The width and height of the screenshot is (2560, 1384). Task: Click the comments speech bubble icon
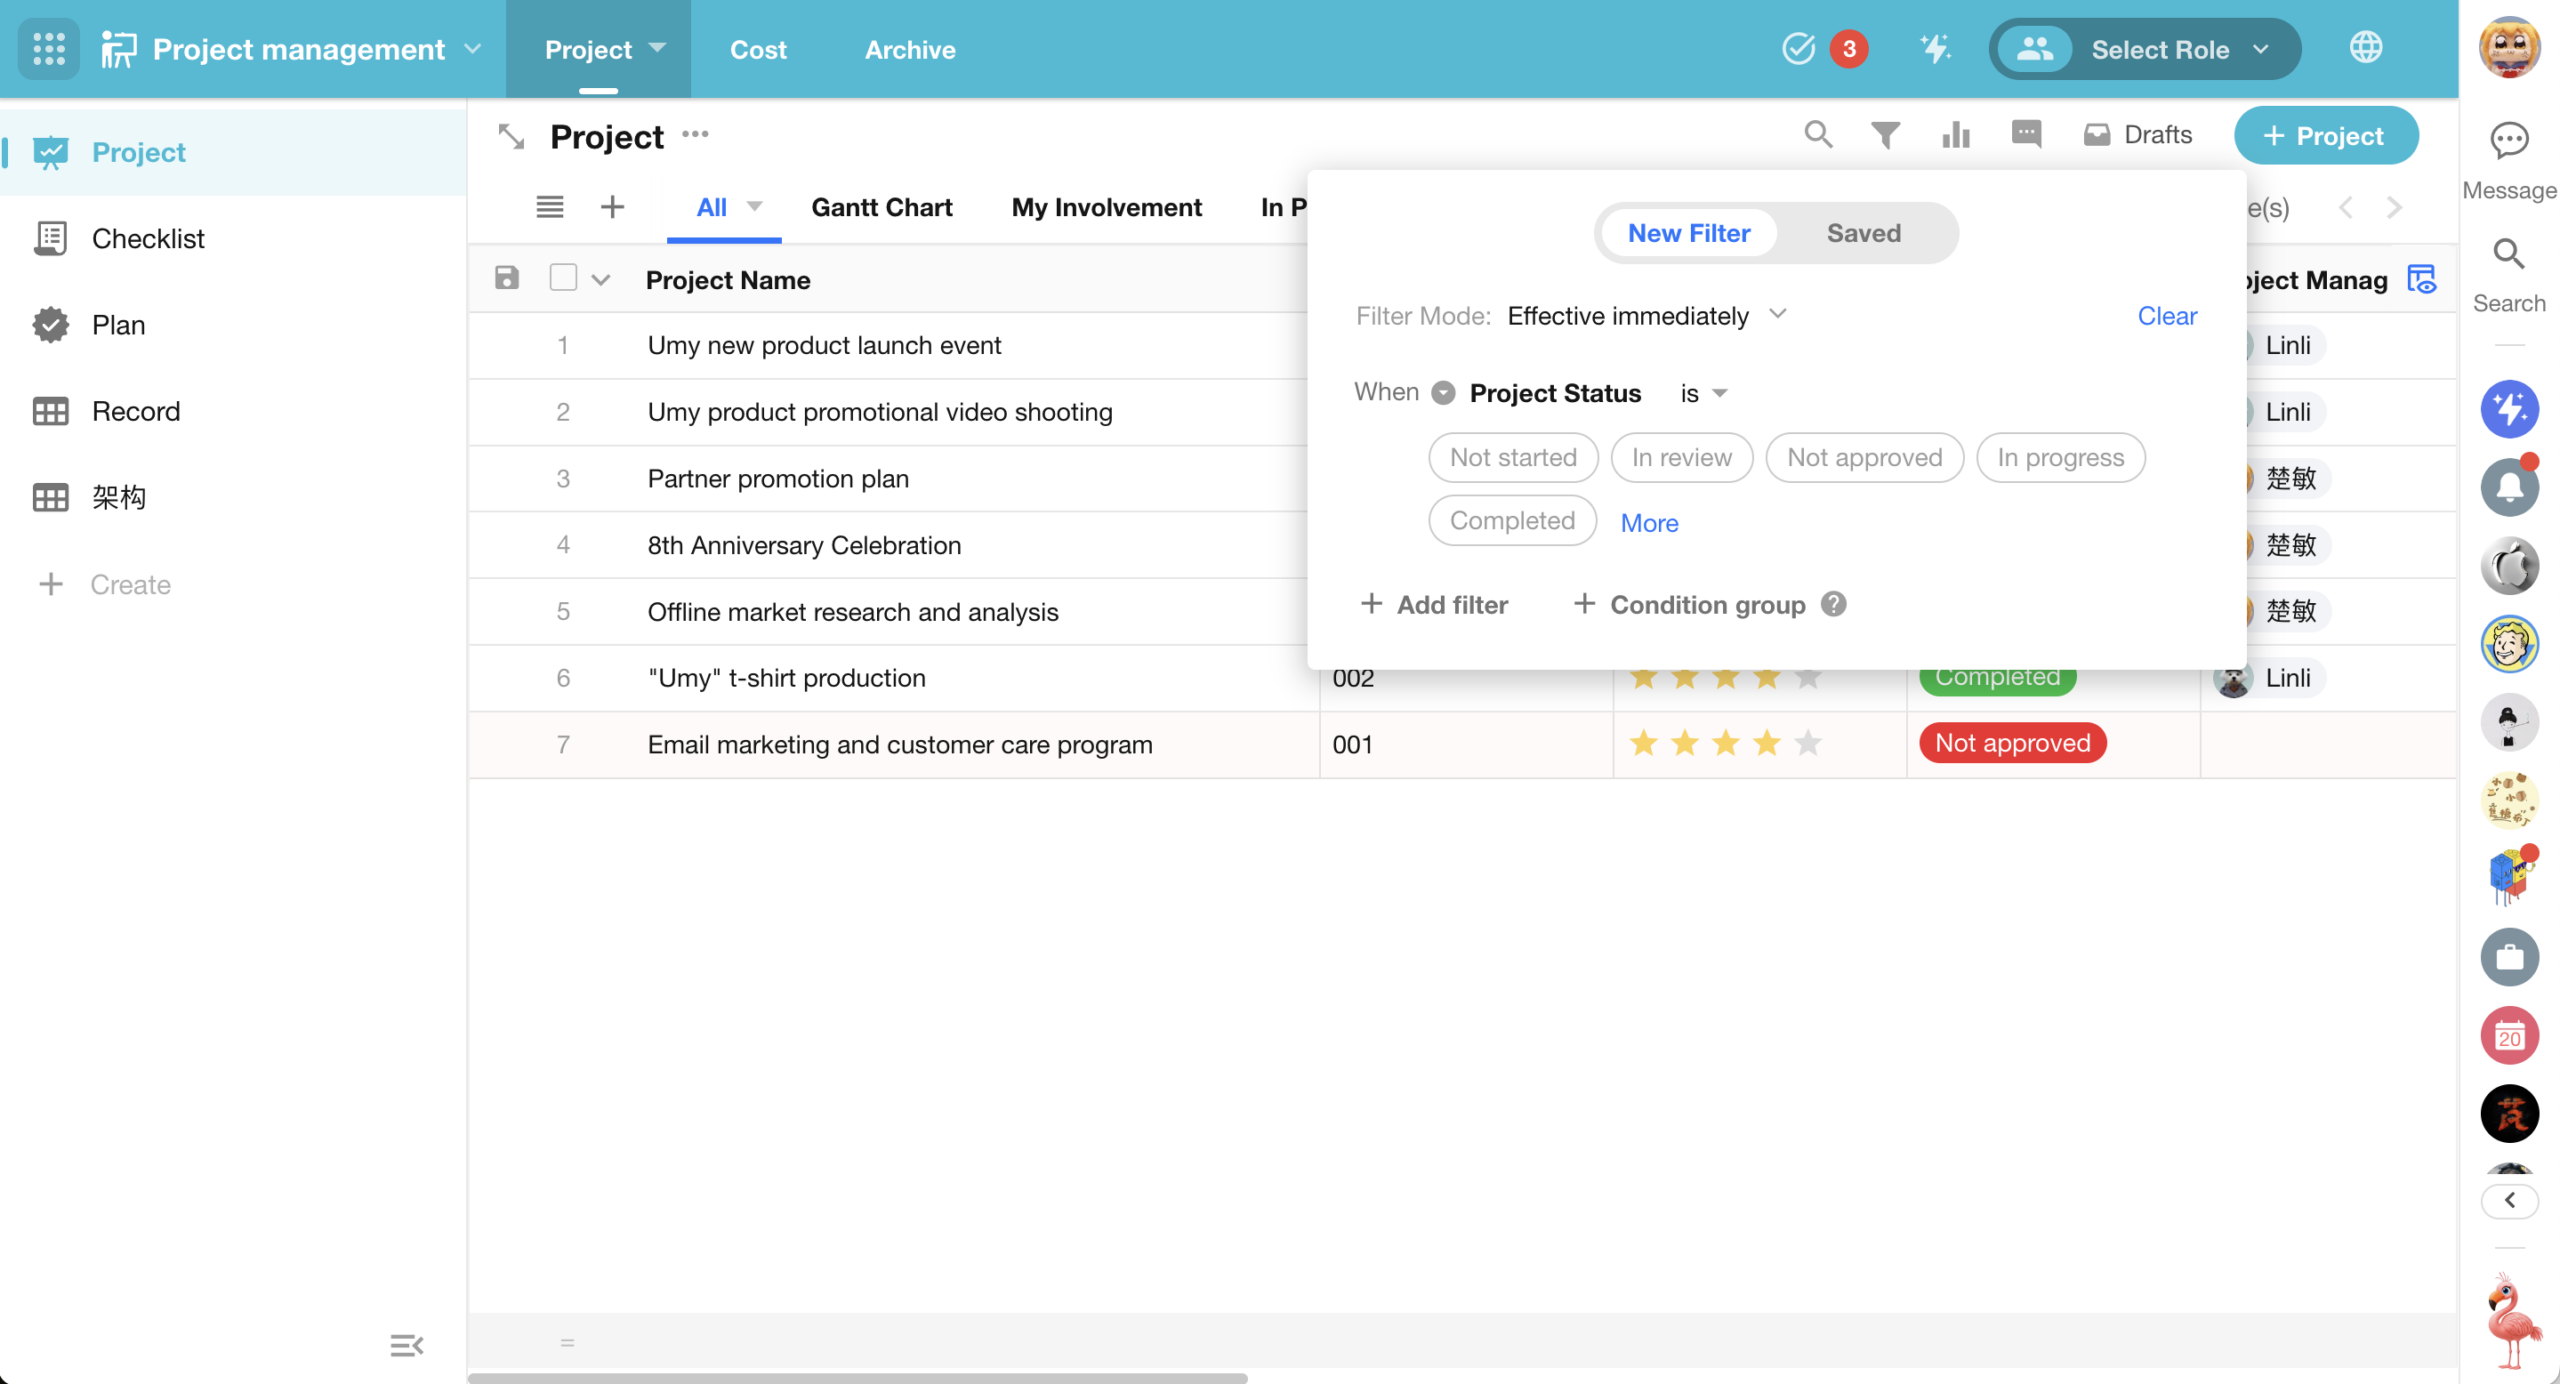pyautogui.click(x=2026, y=134)
